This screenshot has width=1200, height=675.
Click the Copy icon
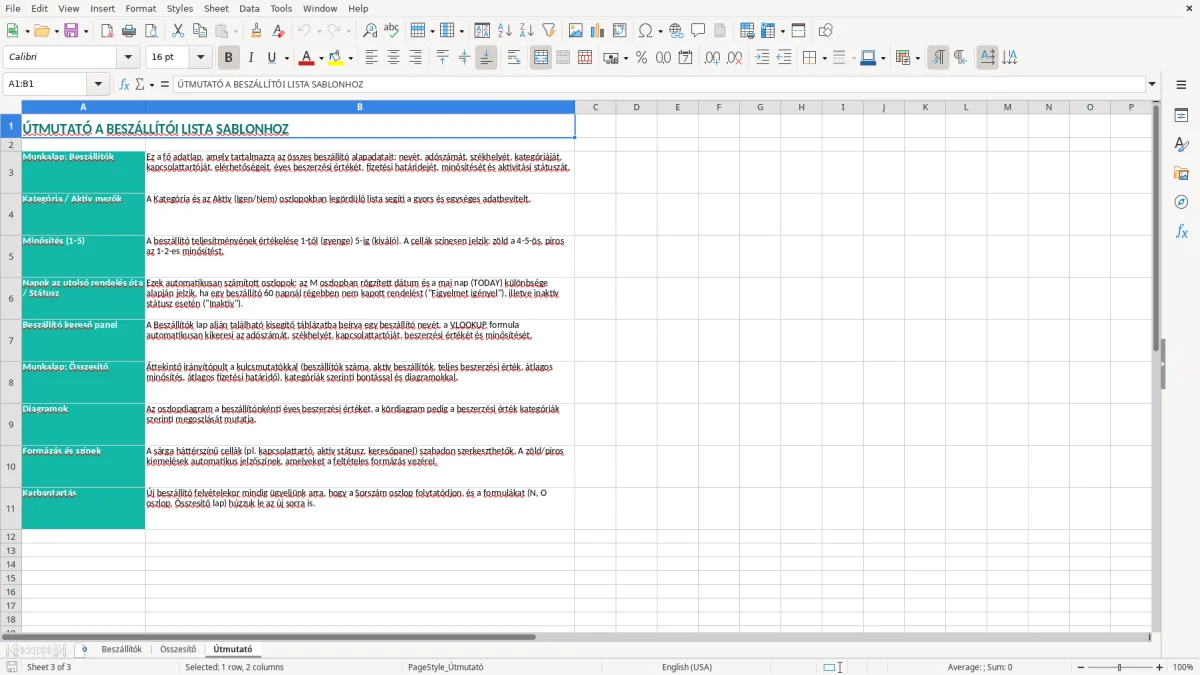point(199,31)
